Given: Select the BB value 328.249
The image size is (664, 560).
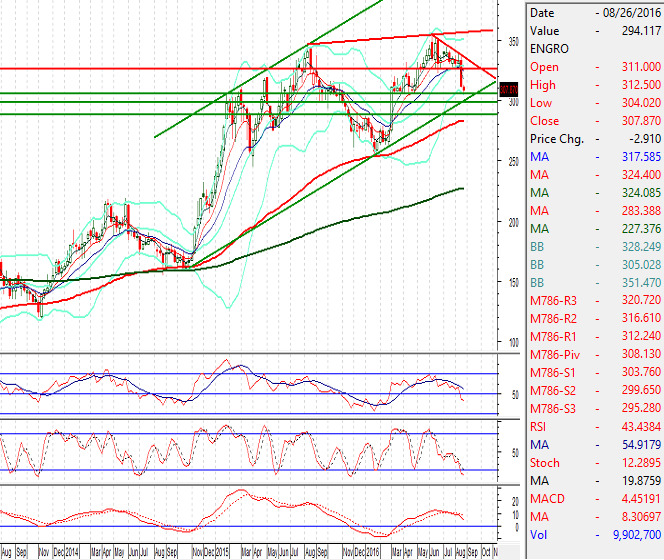Looking at the screenshot, I should pyautogui.click(x=641, y=247).
